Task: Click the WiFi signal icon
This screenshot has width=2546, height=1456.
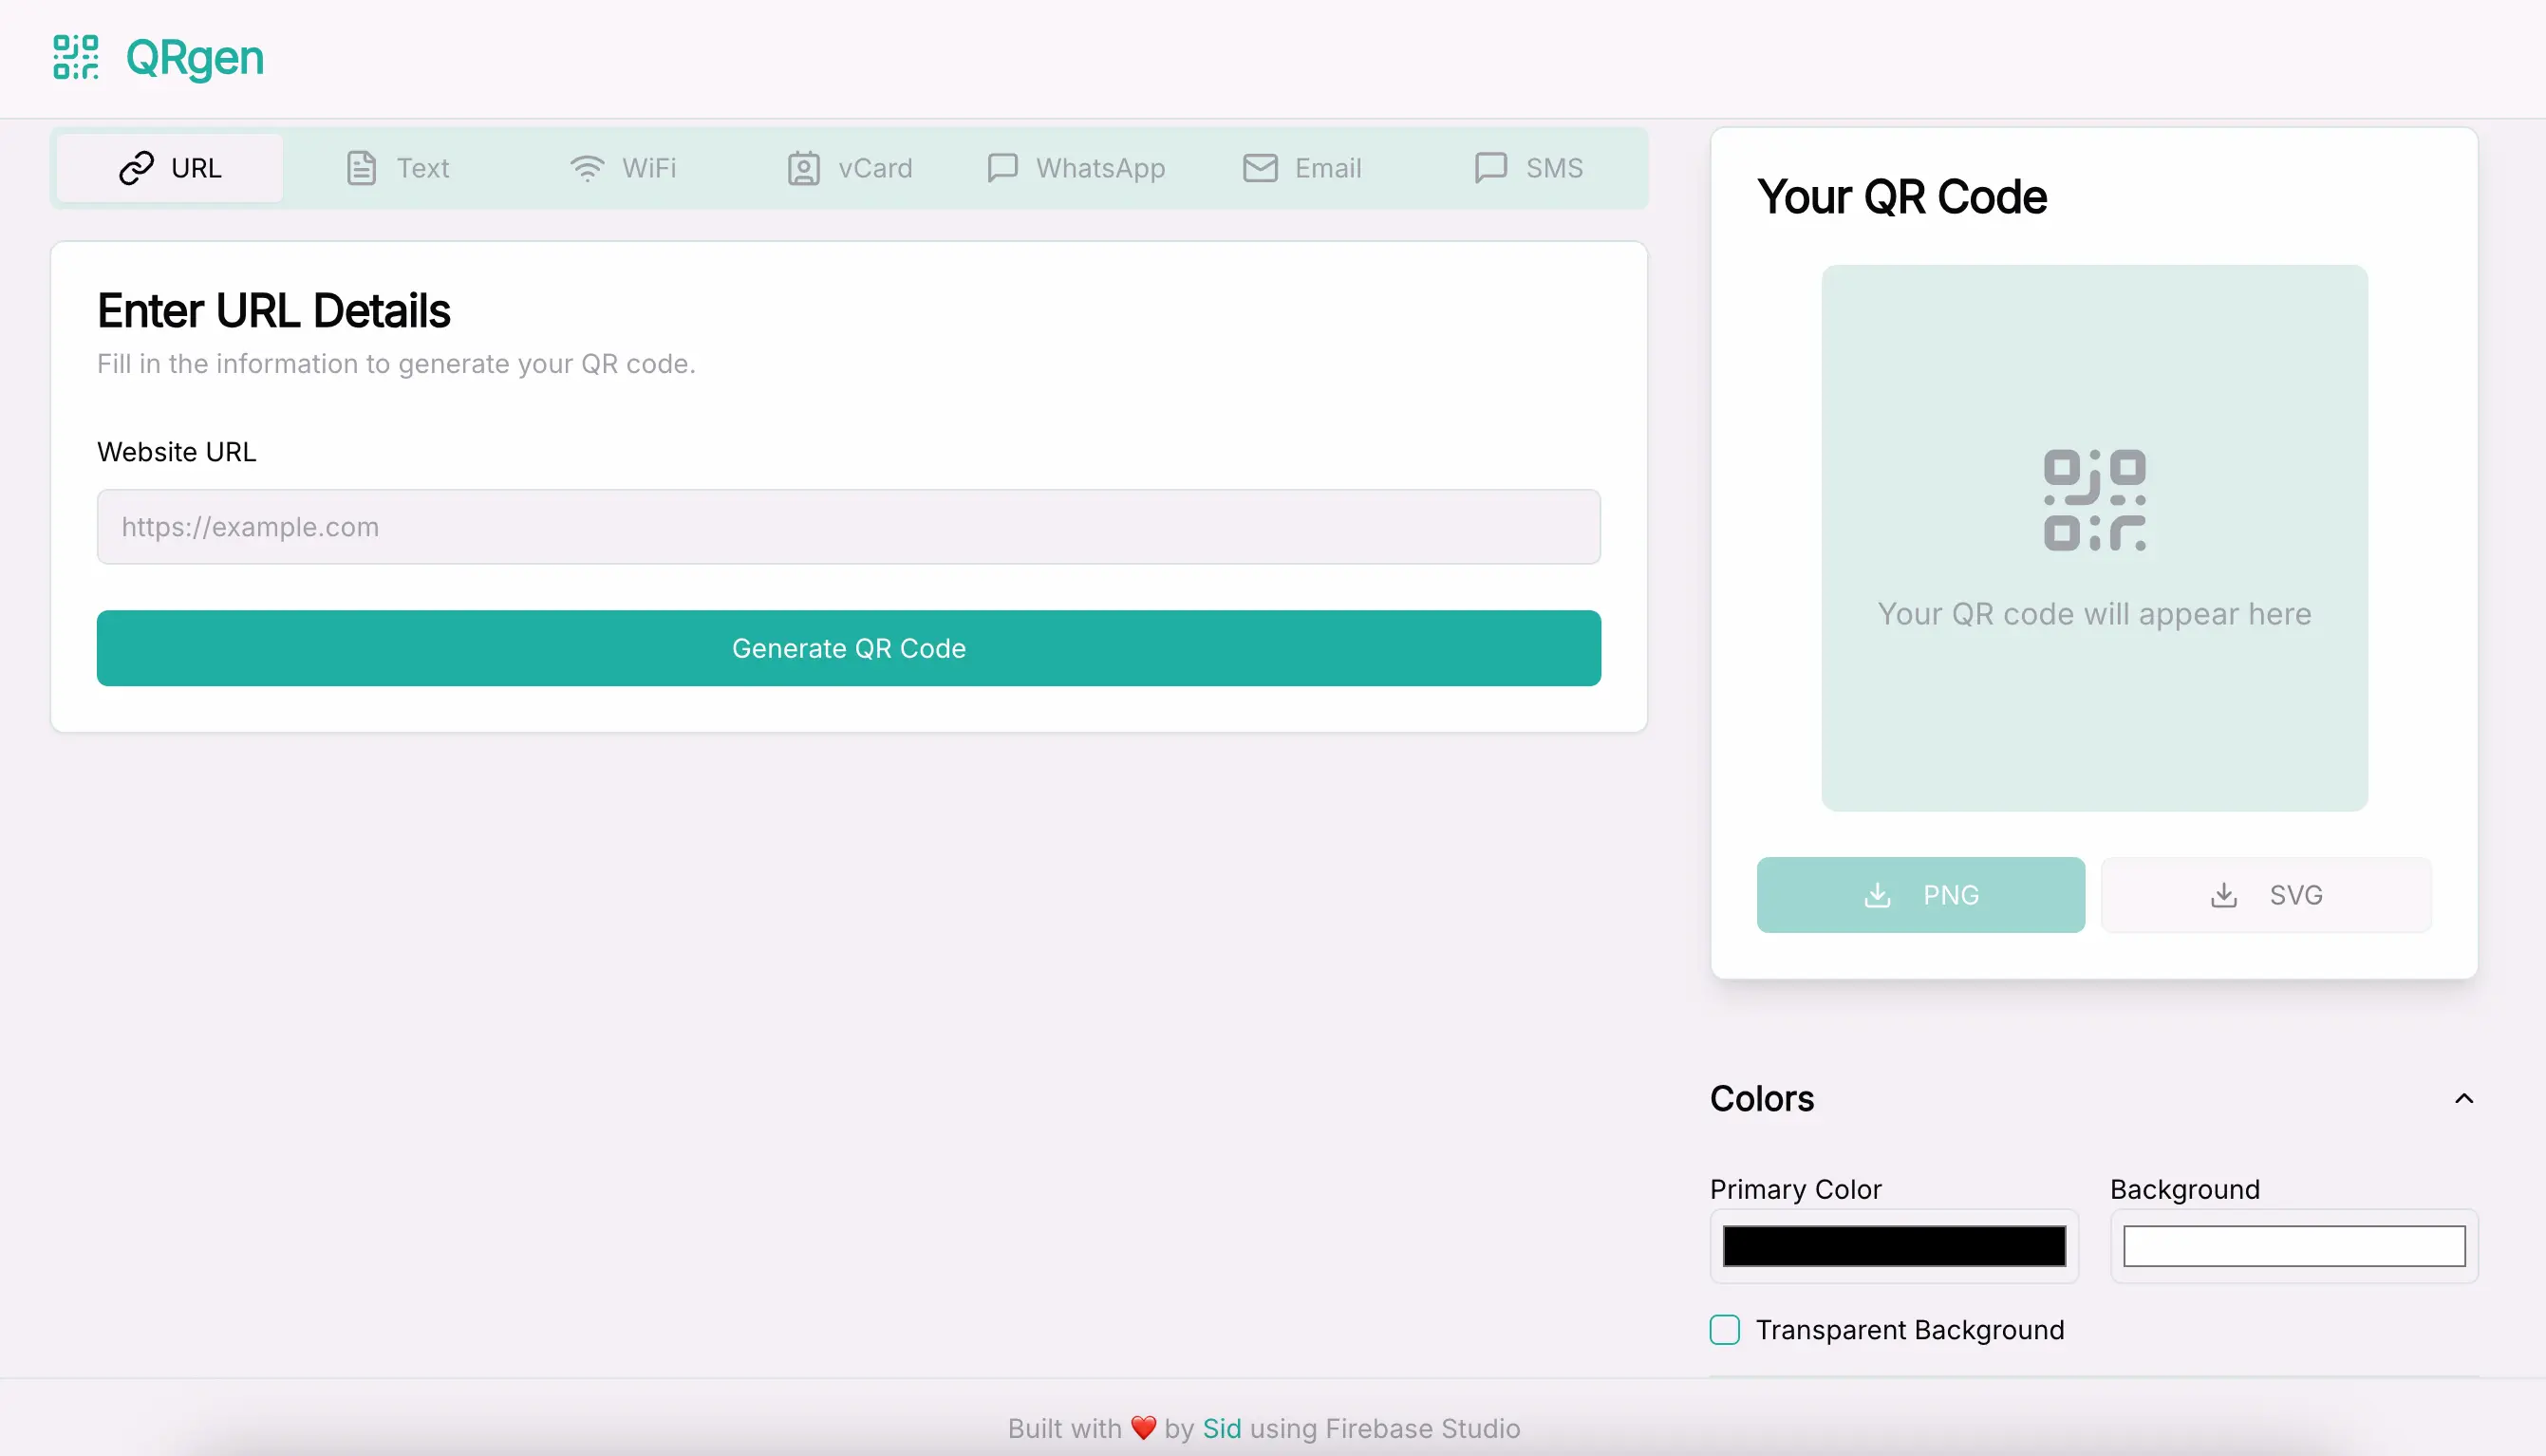Action: pyautogui.click(x=587, y=168)
